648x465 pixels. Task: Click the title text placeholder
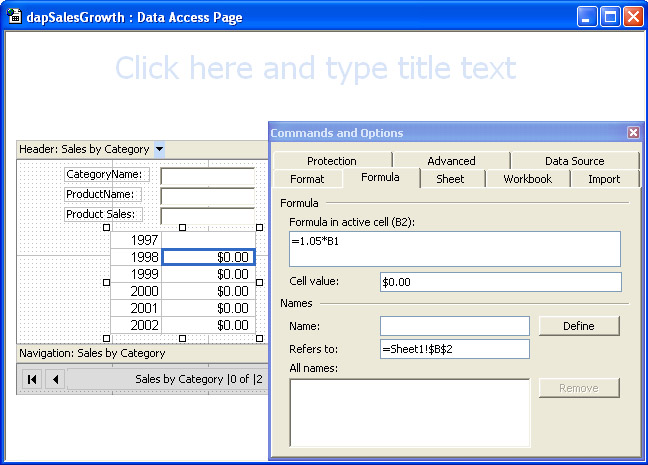[x=315, y=68]
